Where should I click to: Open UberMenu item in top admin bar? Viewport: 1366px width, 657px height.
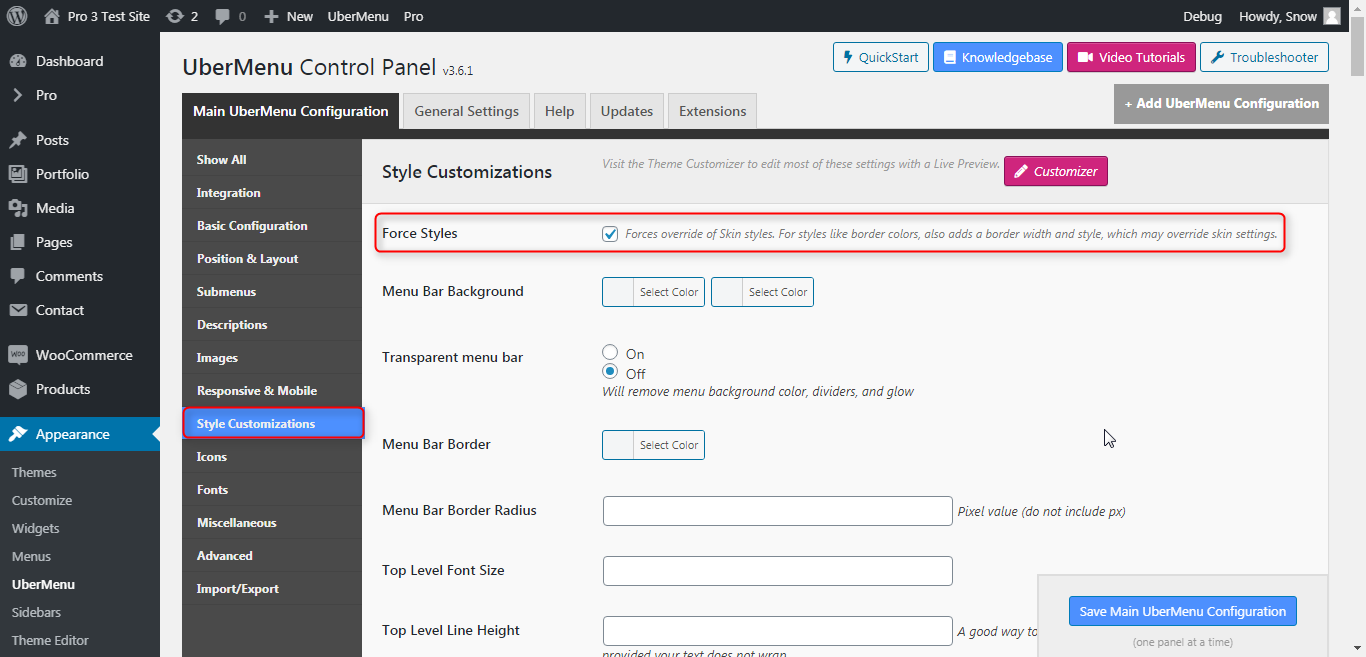coord(357,16)
